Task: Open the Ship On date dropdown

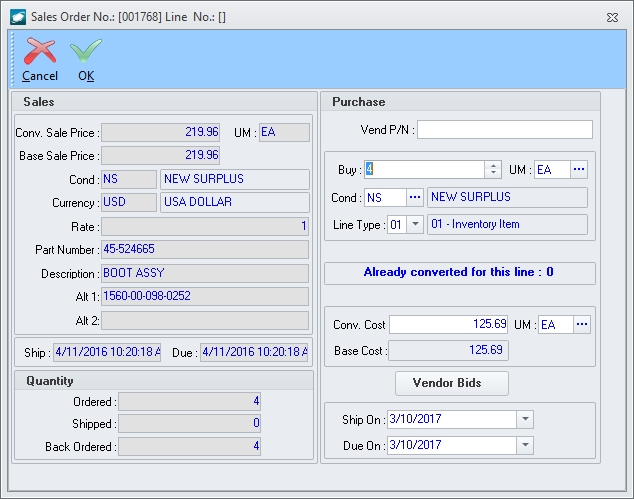Action: 525,419
